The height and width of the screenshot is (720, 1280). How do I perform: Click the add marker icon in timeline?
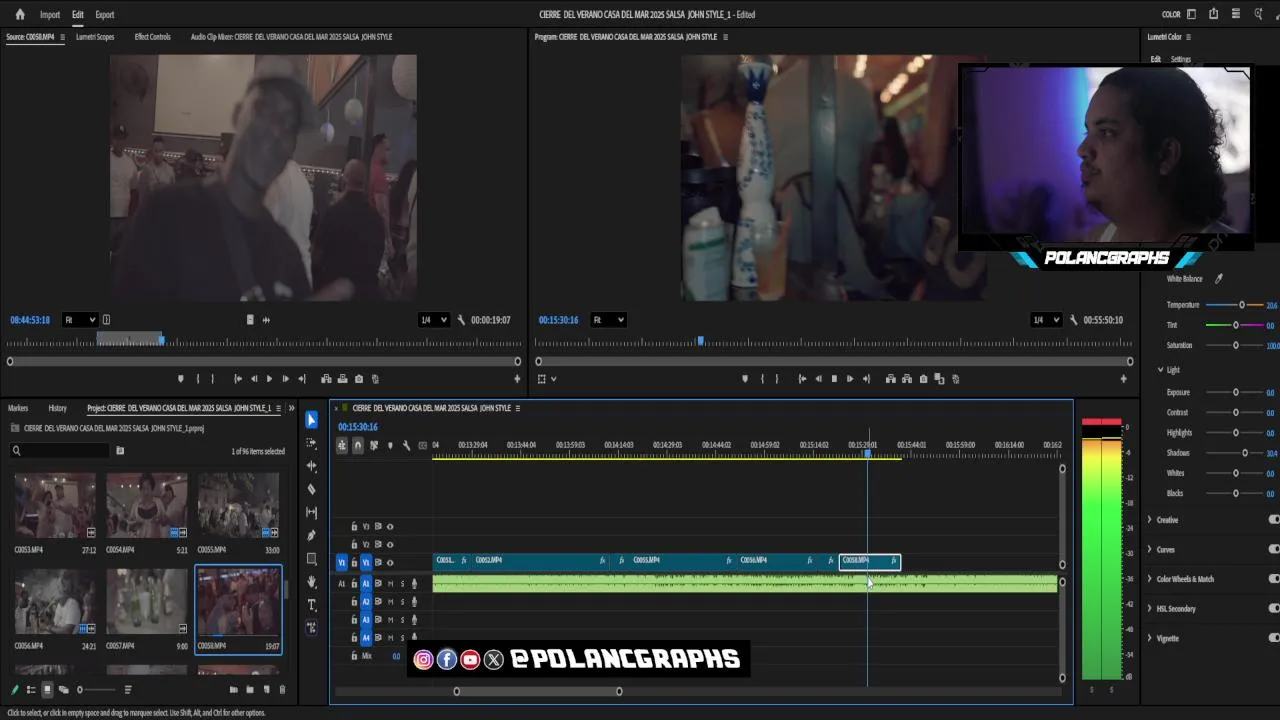pyautogui.click(x=390, y=445)
